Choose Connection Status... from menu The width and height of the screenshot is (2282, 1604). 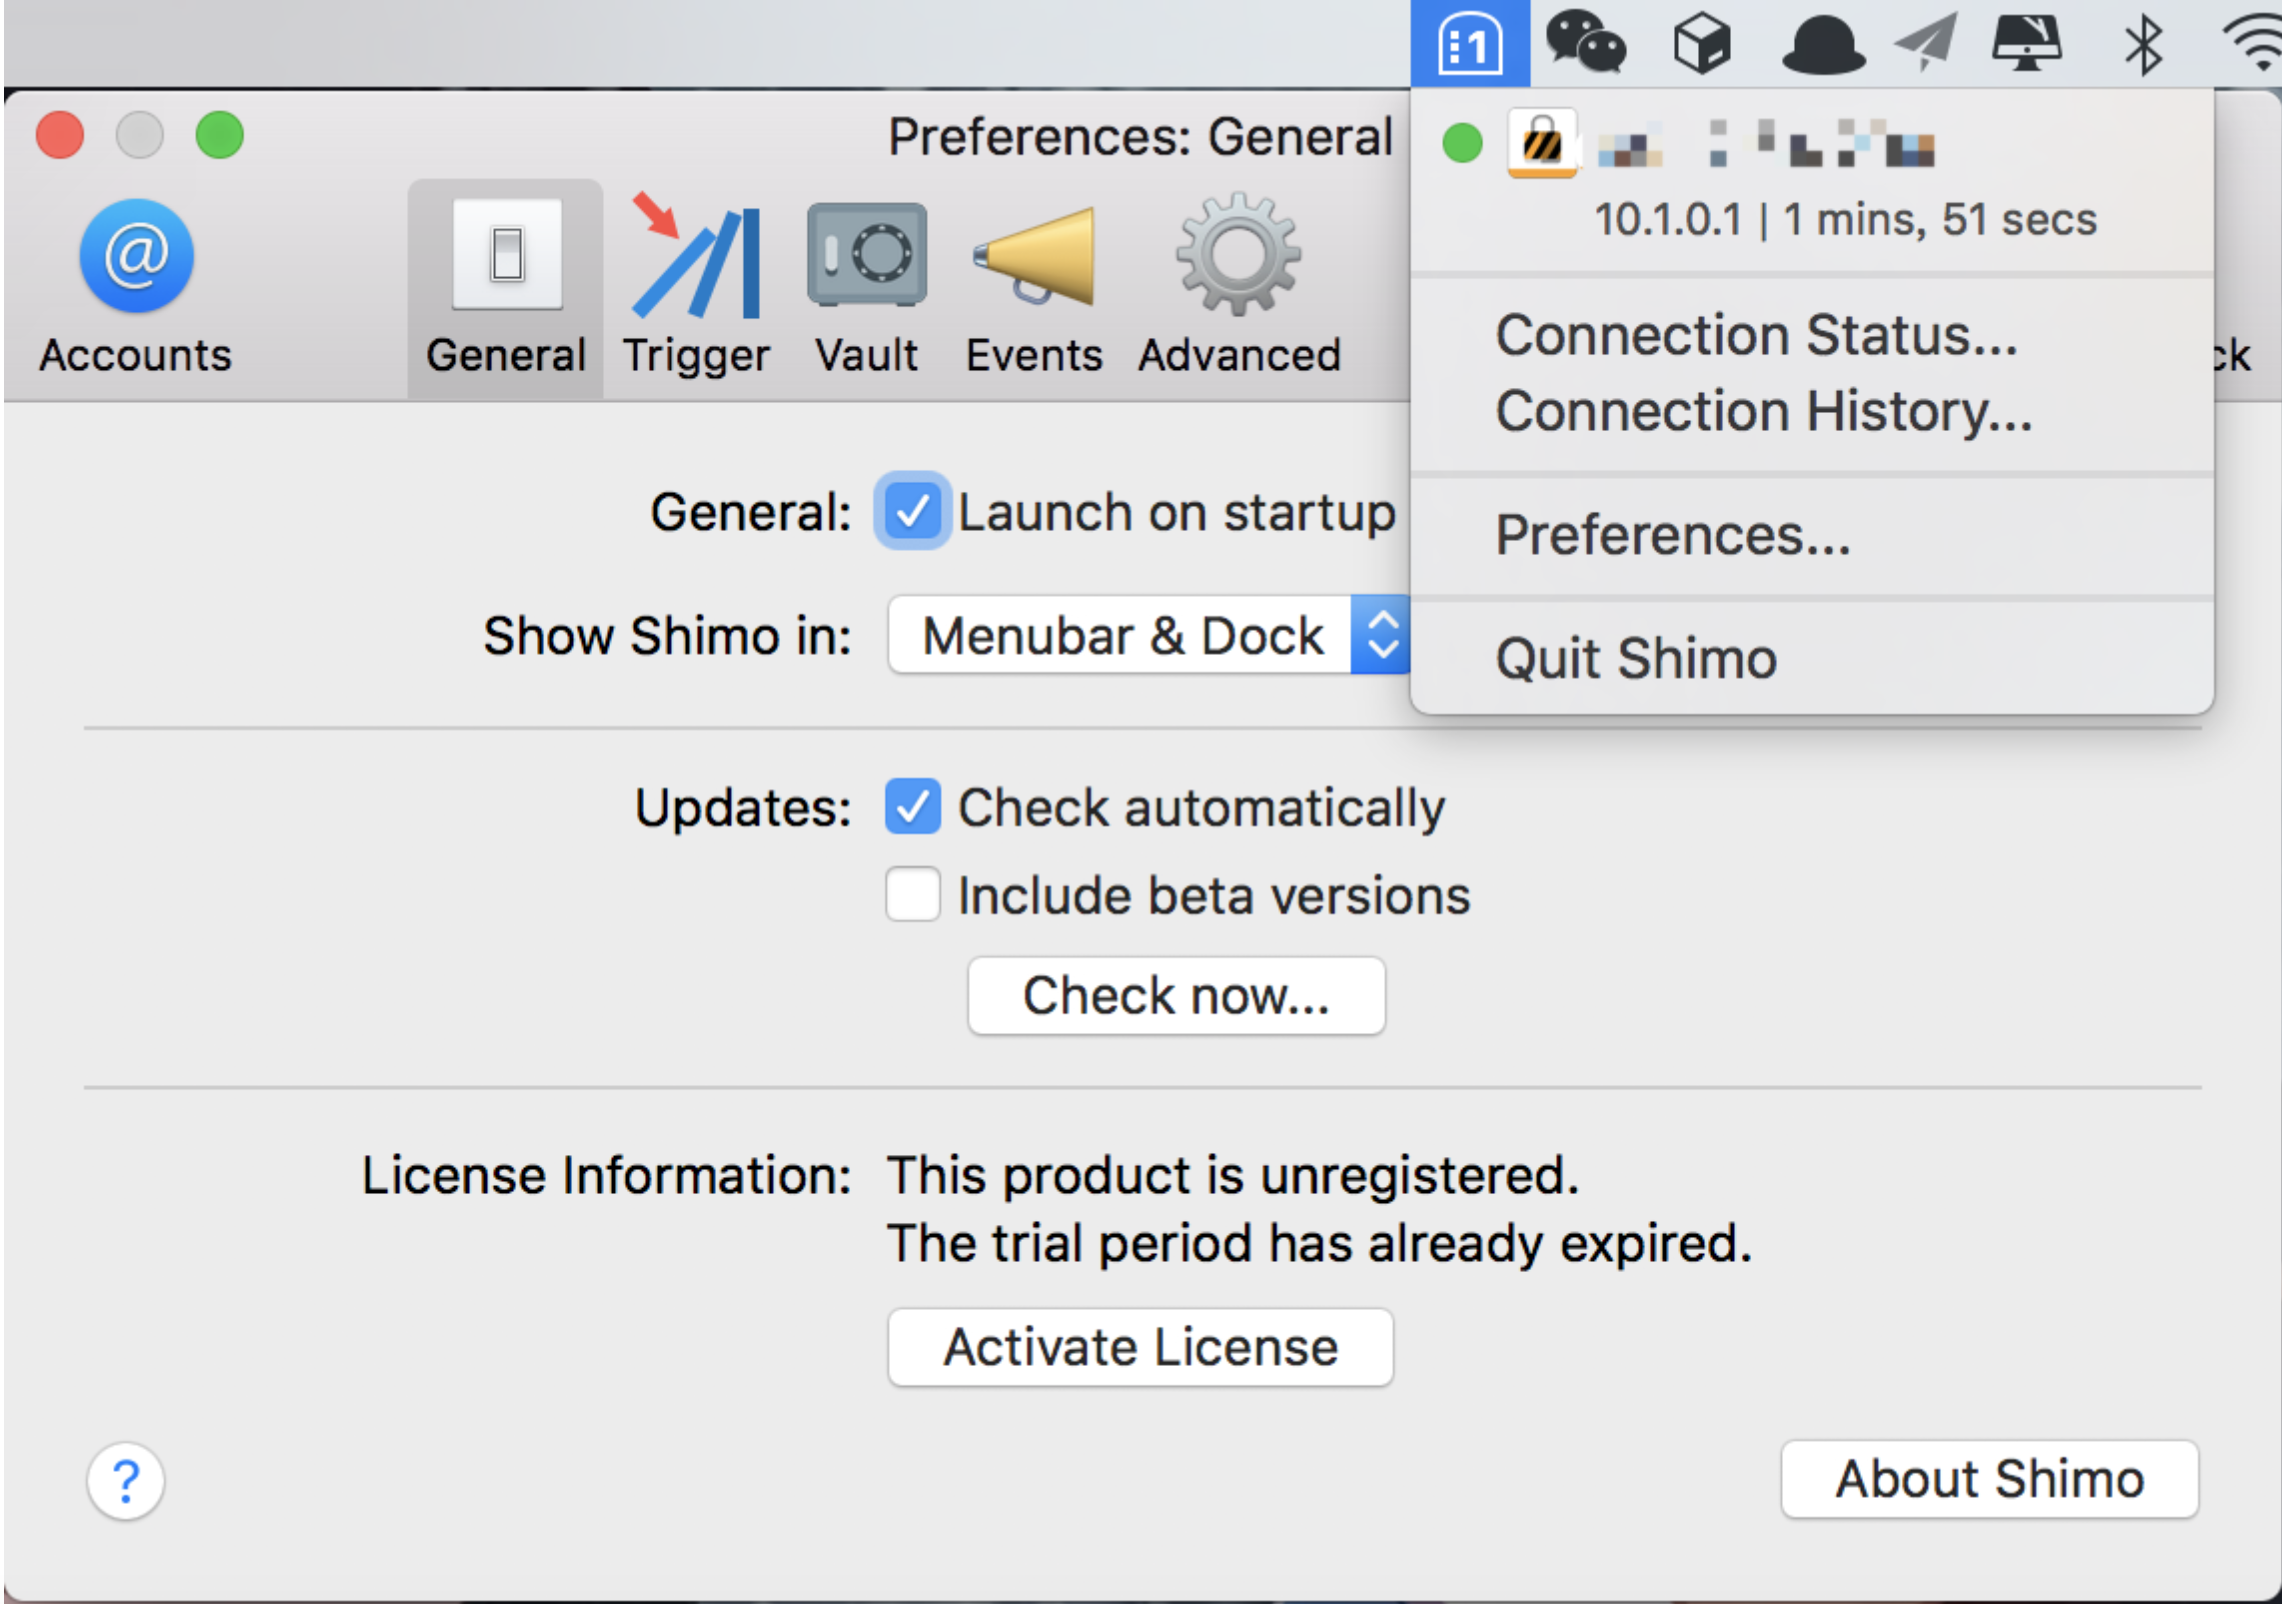[x=1811, y=334]
